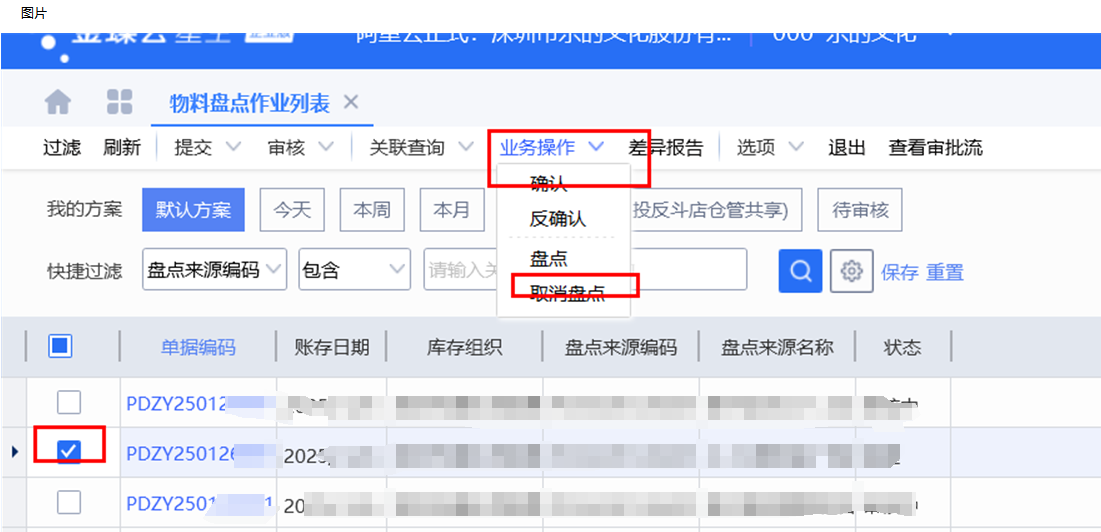Expand the 审核 dropdown arrow
The width and height of the screenshot is (1101, 532).
coord(326,148)
